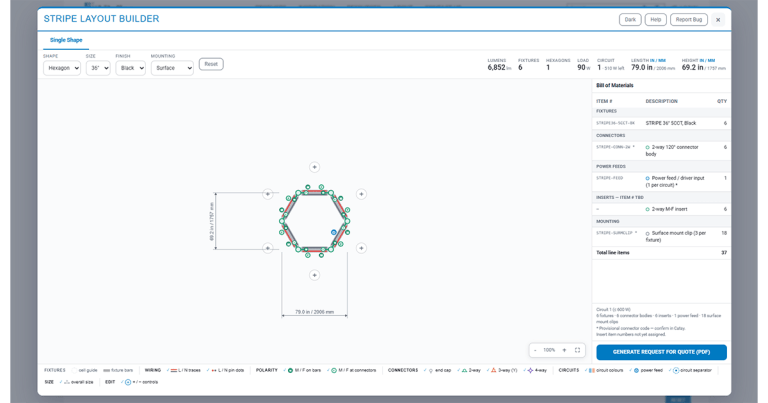Click the Bill of Materials heading

[x=615, y=85]
